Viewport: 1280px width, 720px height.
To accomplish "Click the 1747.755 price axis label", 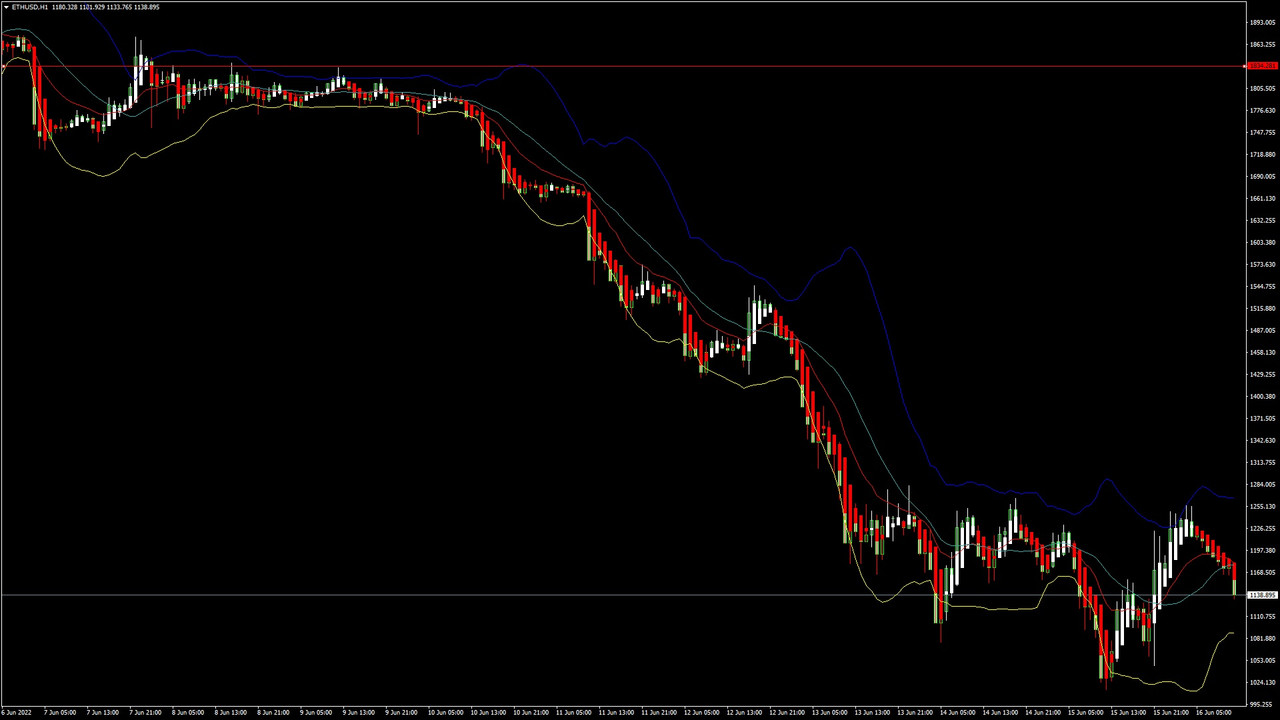I will (1262, 132).
